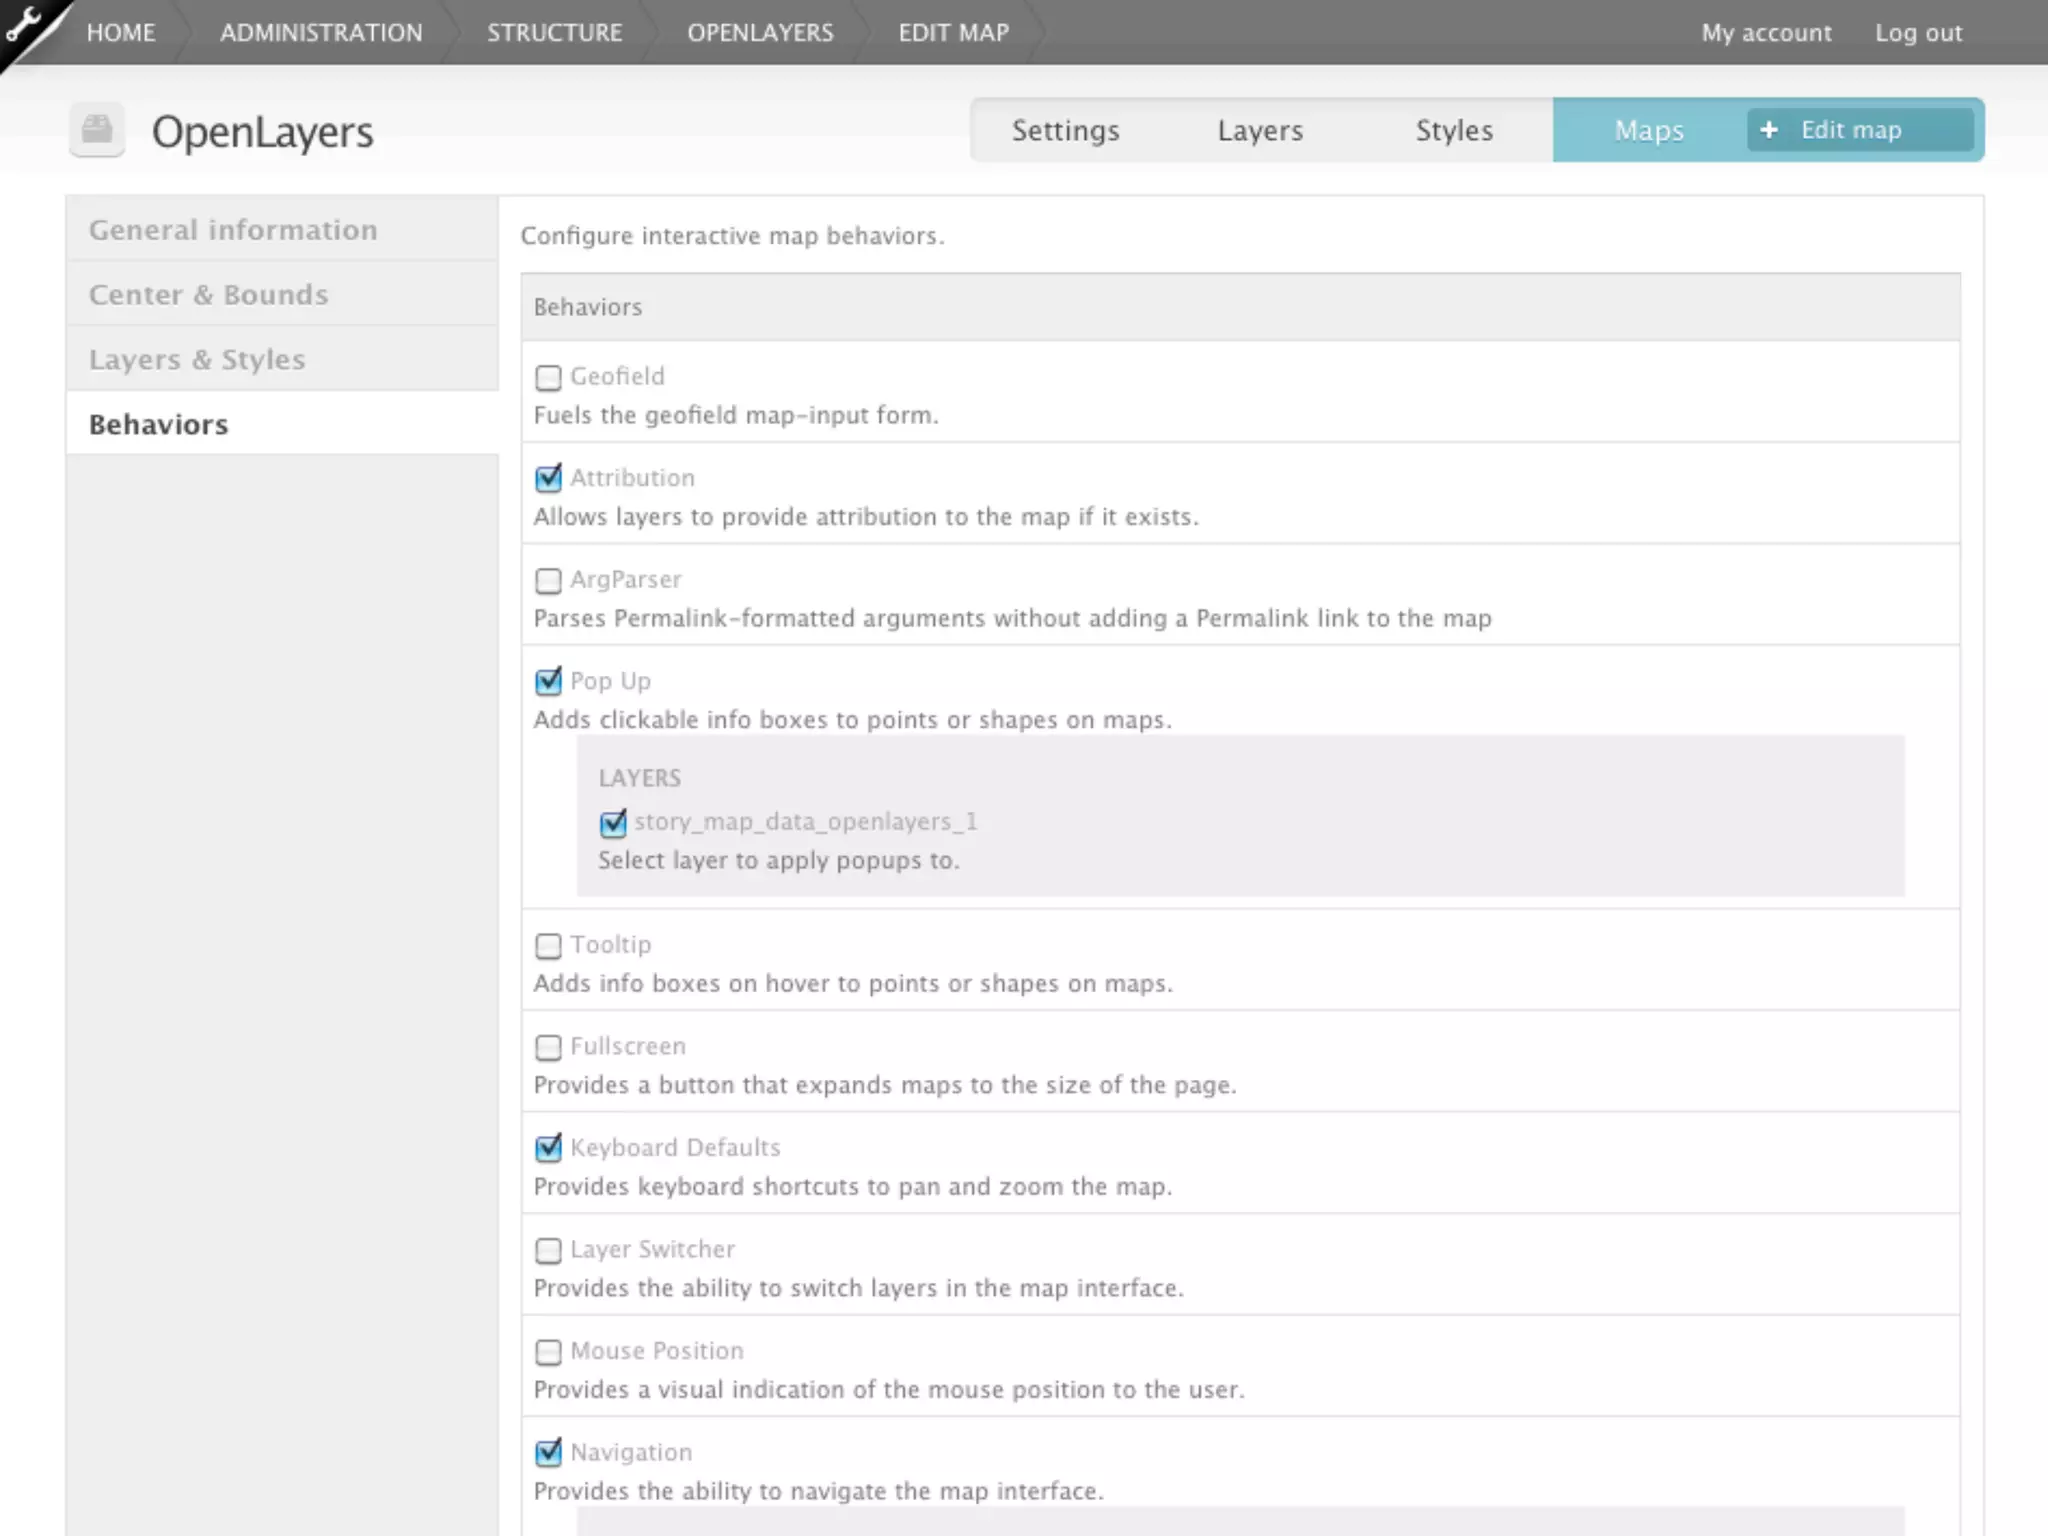Turn on the Fullscreen behavior
Viewport: 2048px width, 1536px height.
548,1047
